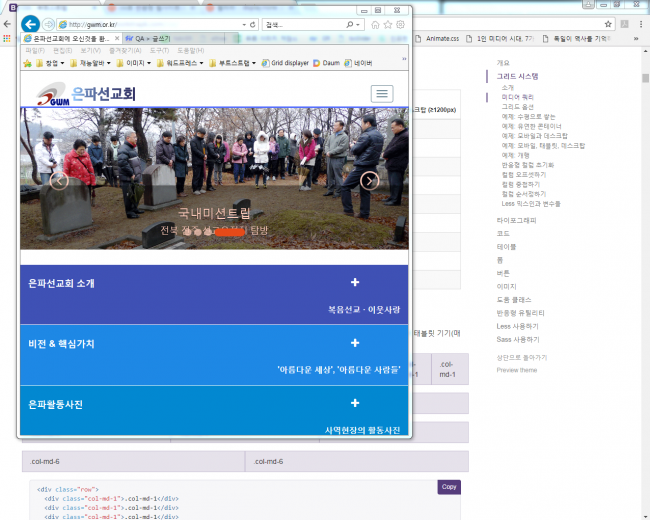Open the Chrome three-dot menu
650x520 pixels.
pyautogui.click(x=641, y=24)
